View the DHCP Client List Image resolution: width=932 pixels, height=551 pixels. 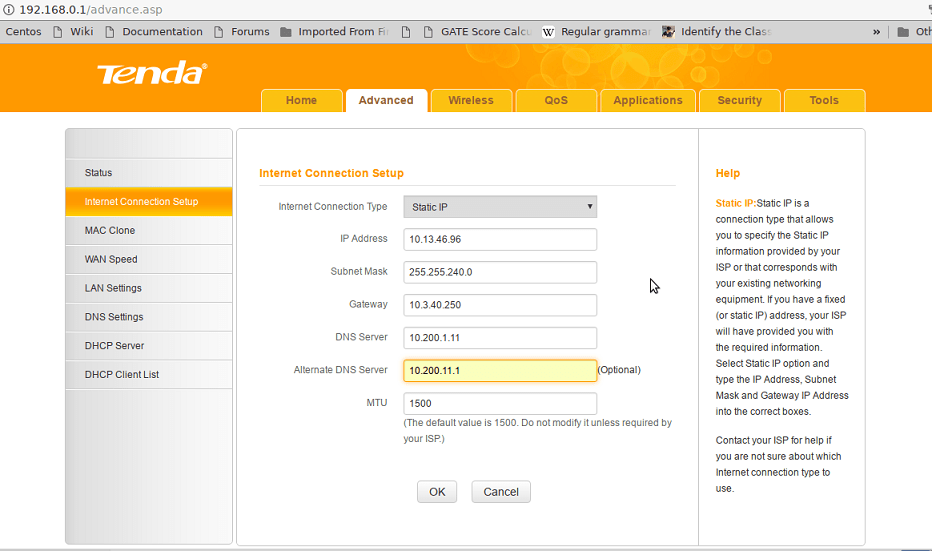coord(149,374)
